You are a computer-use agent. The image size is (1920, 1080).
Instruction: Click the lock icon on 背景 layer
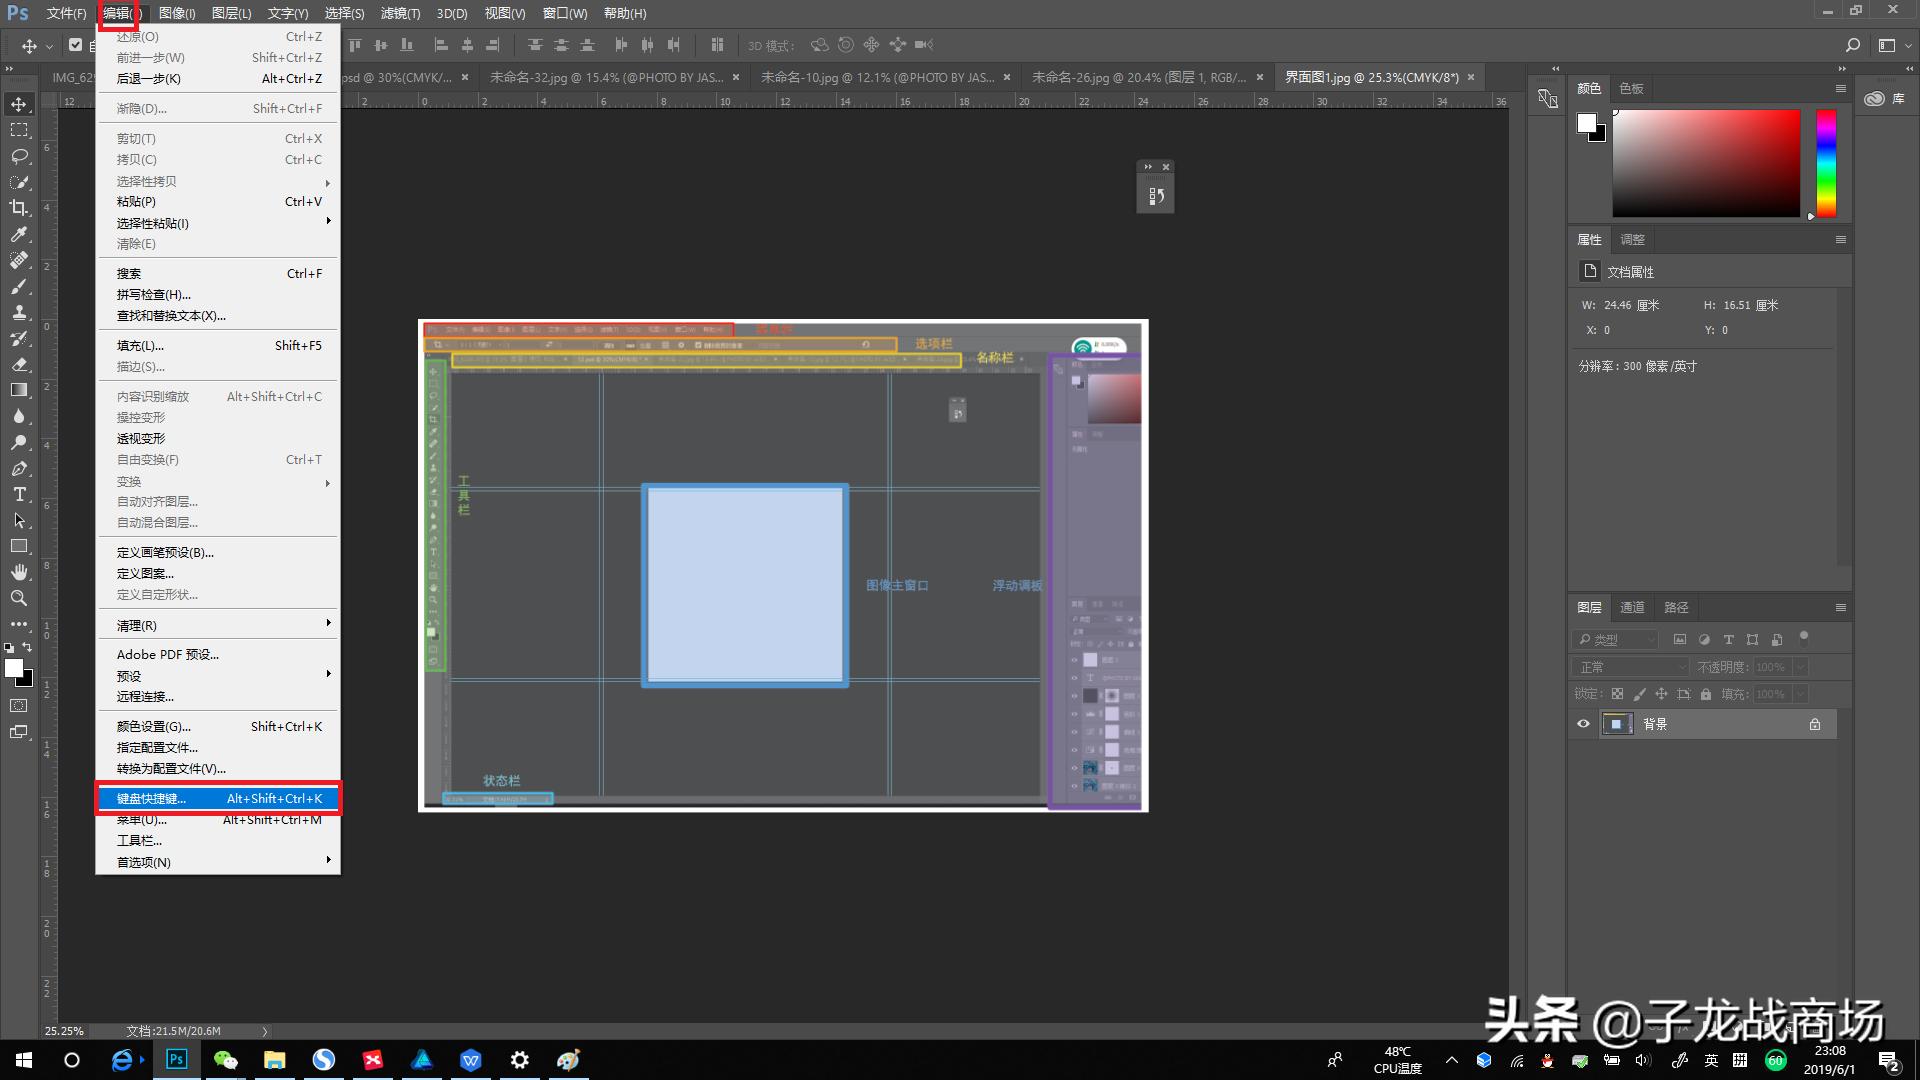1814,724
